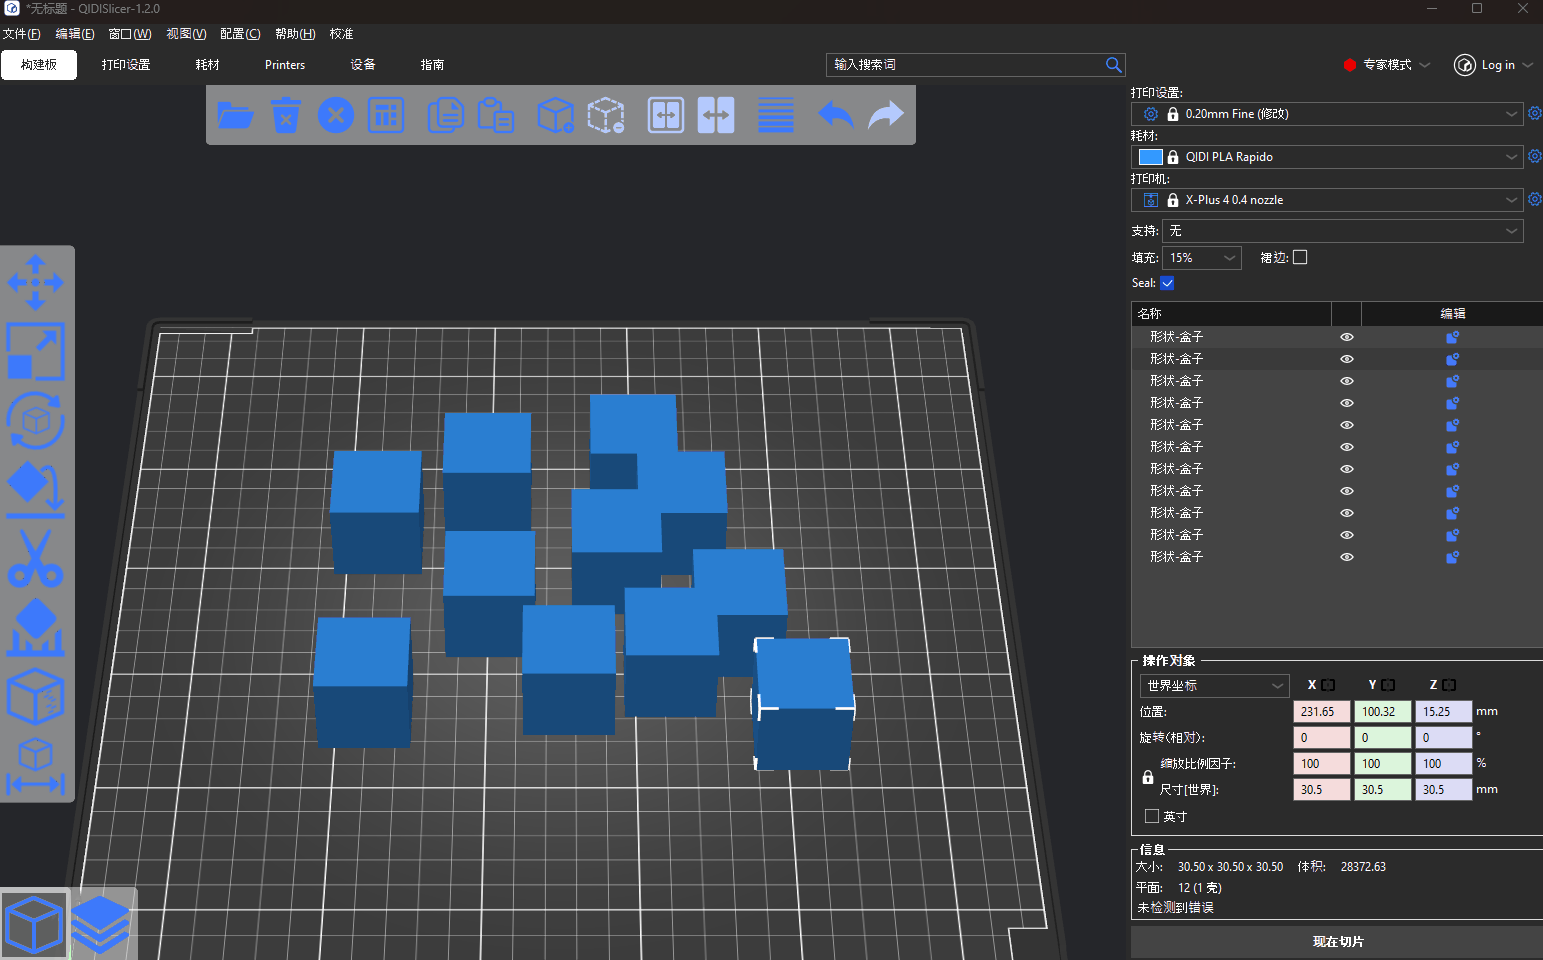Click the search magnifier icon
This screenshot has height=960, width=1543.
1113,65
